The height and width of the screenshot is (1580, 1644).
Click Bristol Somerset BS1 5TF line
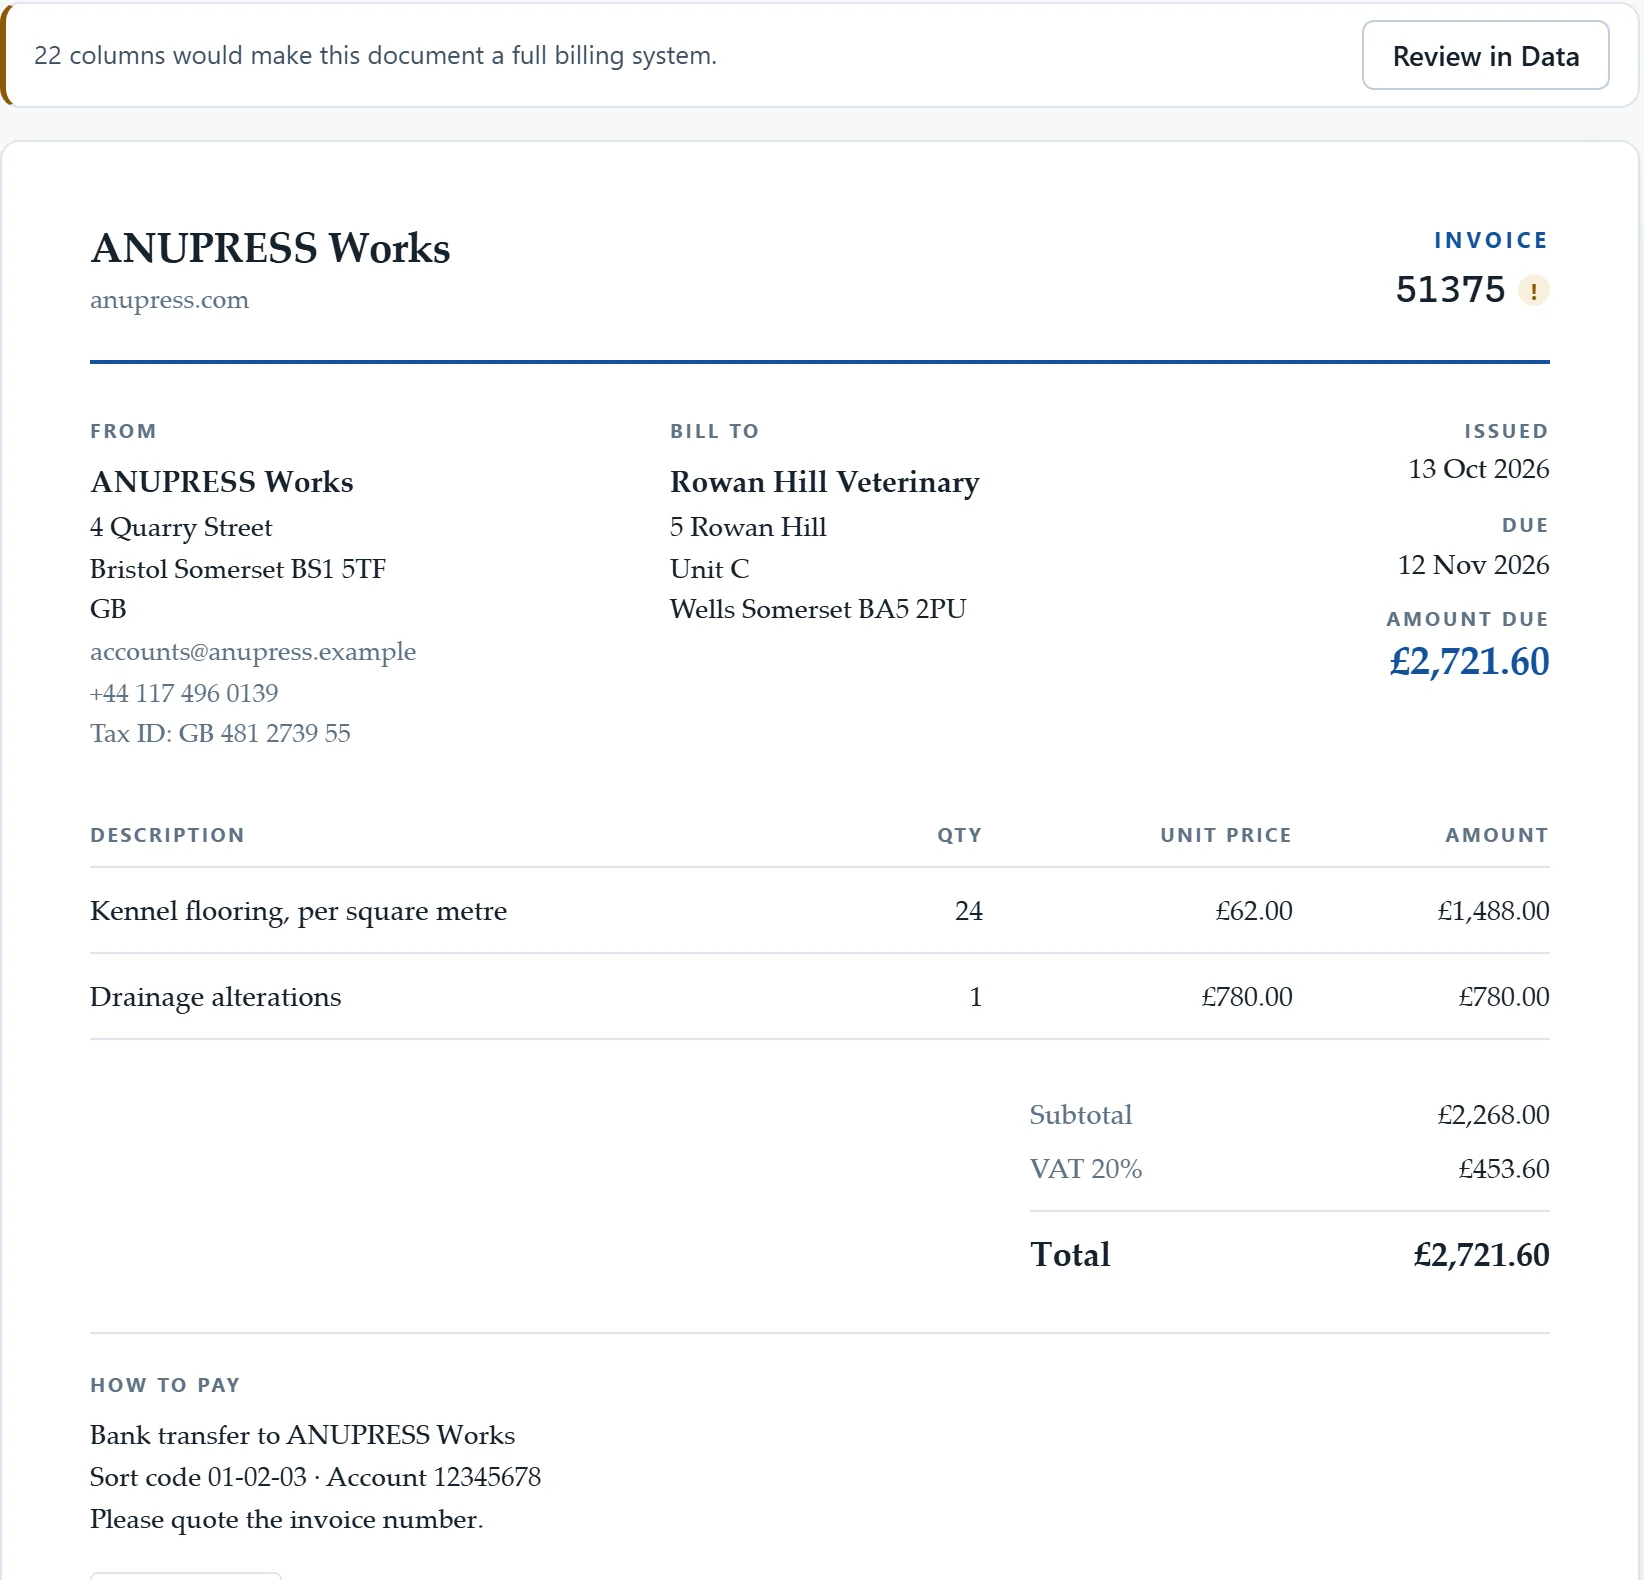point(238,569)
